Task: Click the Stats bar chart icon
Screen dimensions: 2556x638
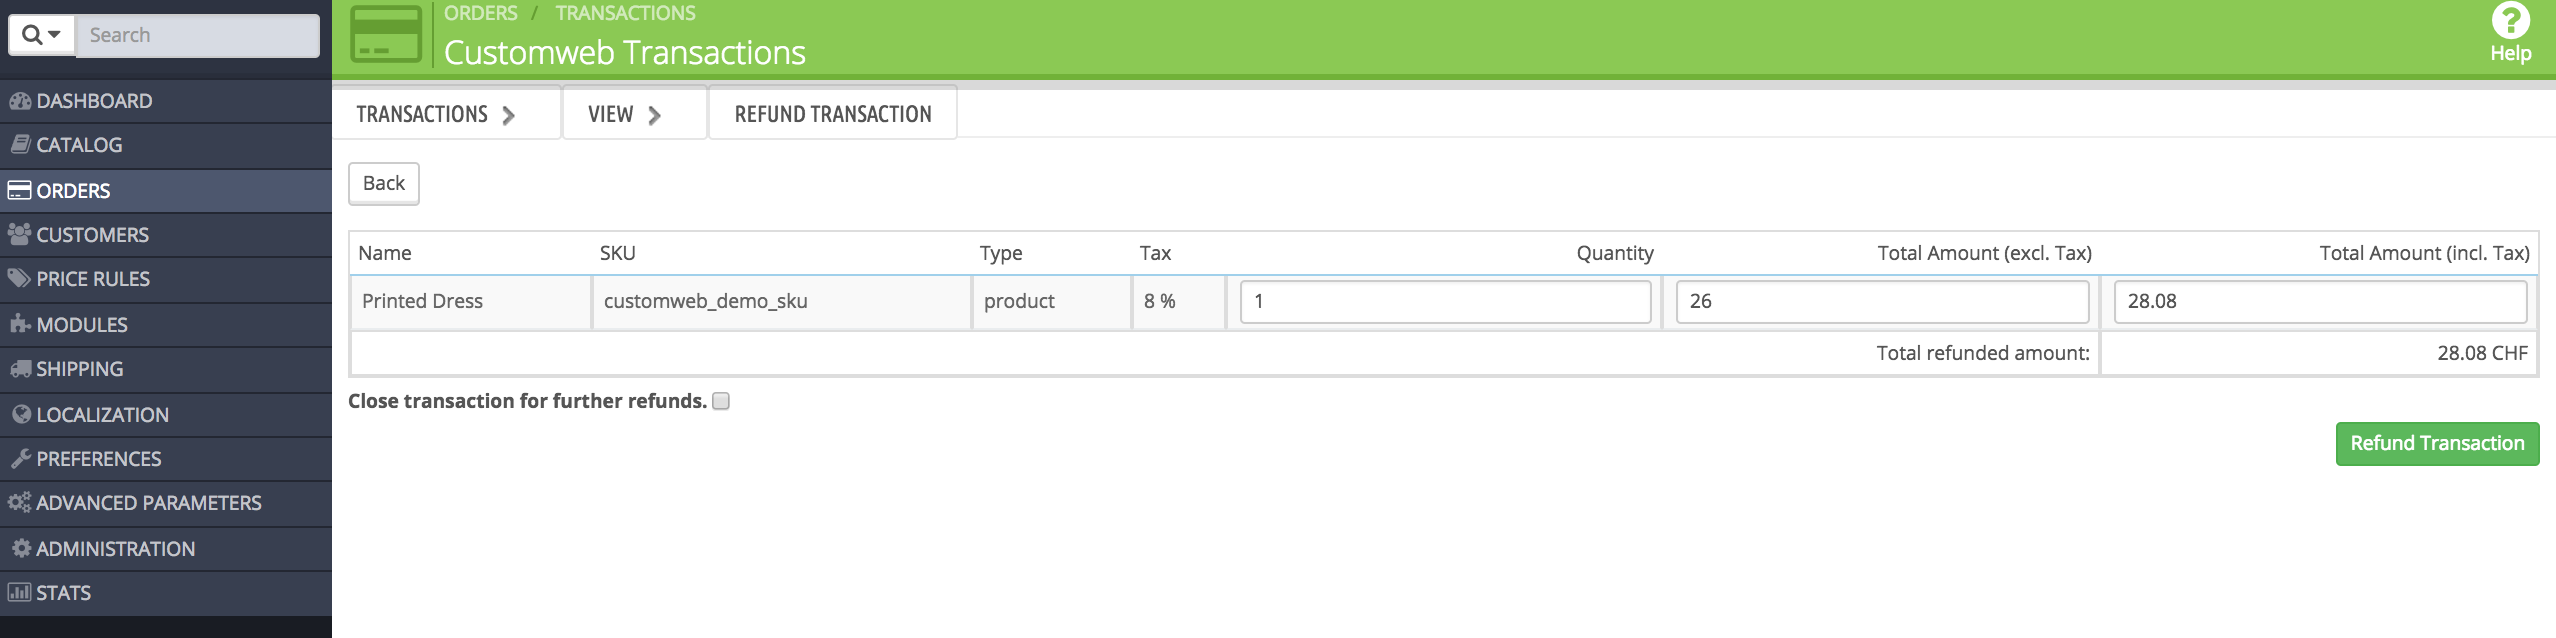Action: 19,593
